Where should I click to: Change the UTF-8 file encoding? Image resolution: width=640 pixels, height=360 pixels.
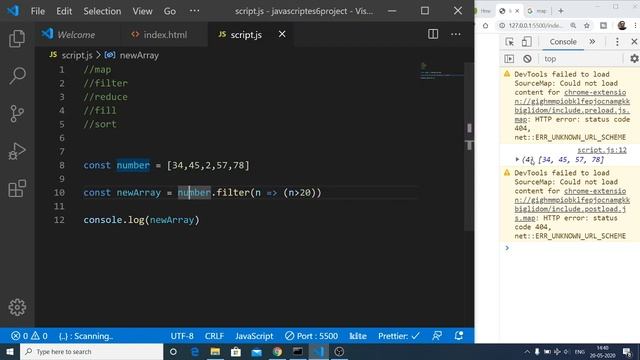point(182,336)
